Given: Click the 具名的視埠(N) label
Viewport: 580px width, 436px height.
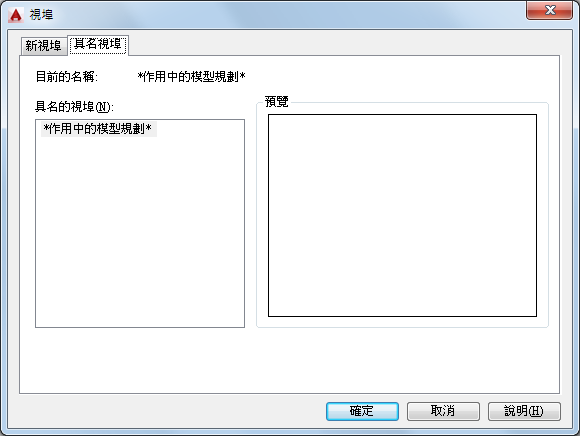Looking at the screenshot, I should [x=74, y=107].
